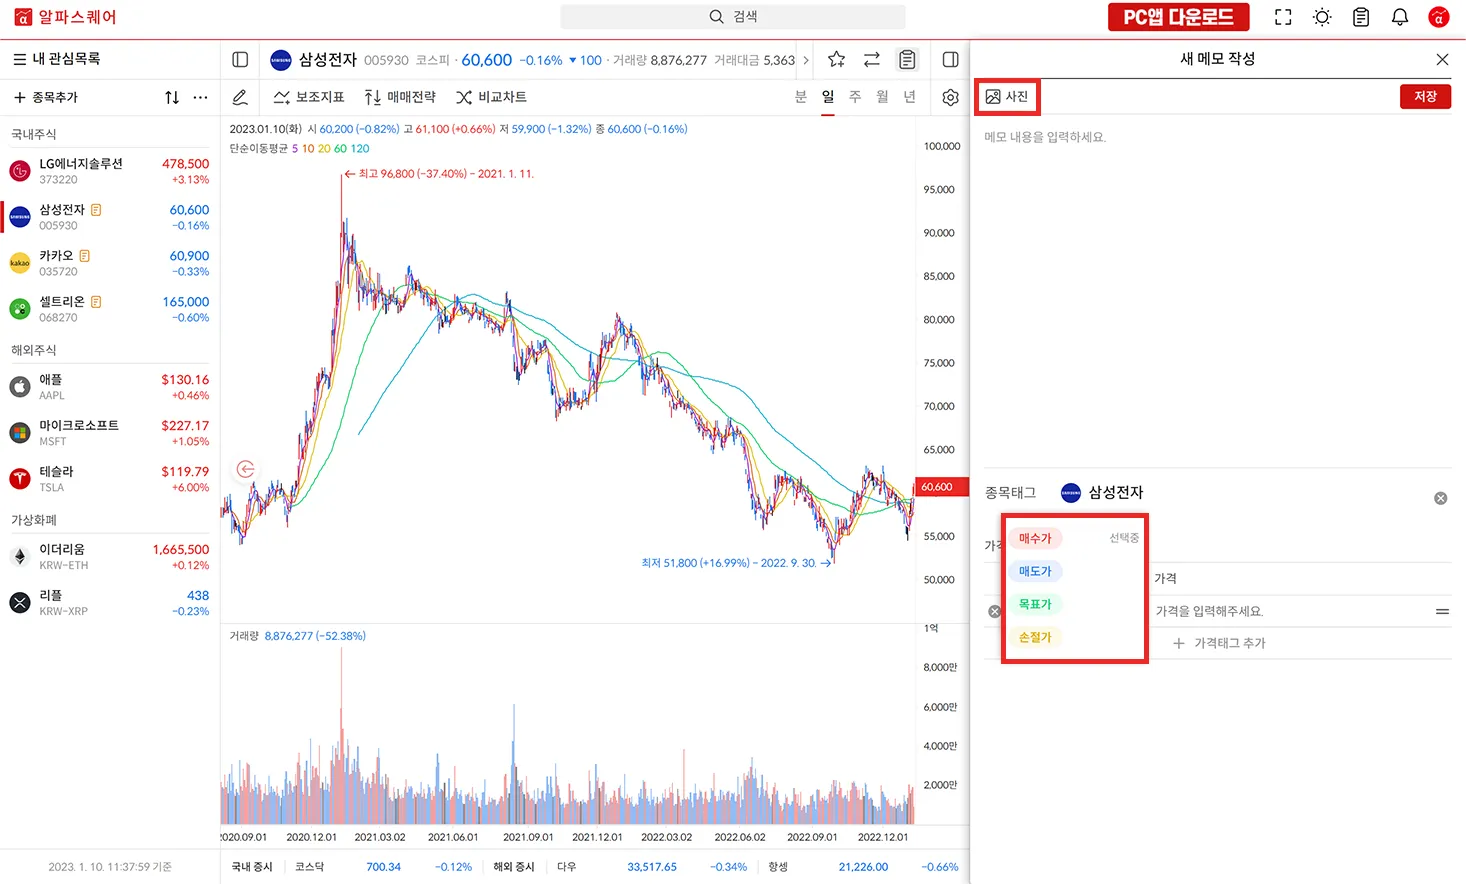The width and height of the screenshot is (1466, 884).
Task: Toggle the left watchlist panel
Action: 240,60
